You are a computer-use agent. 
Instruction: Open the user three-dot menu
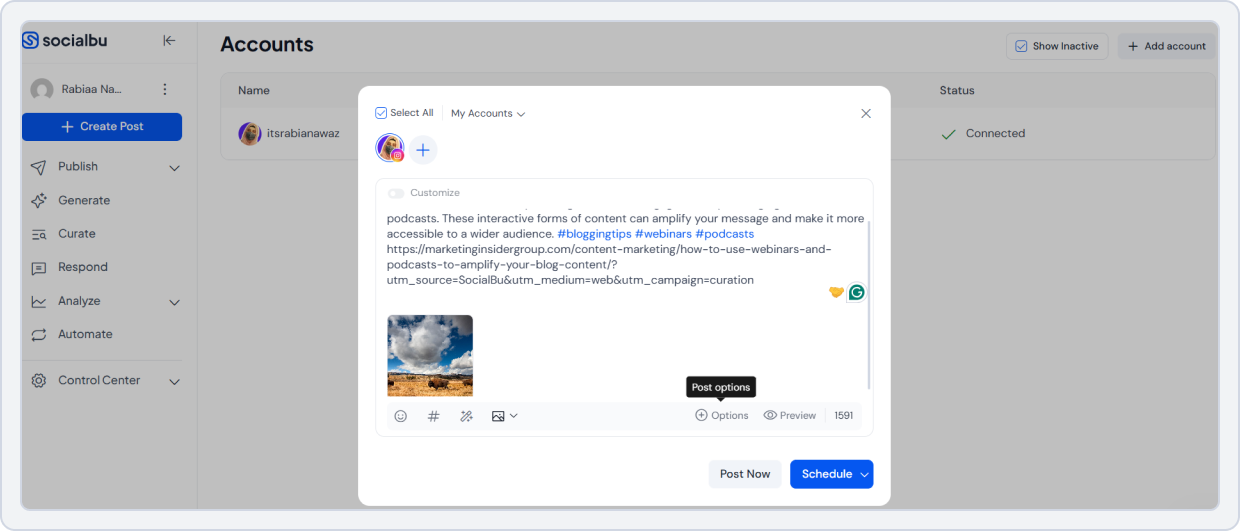(x=165, y=89)
